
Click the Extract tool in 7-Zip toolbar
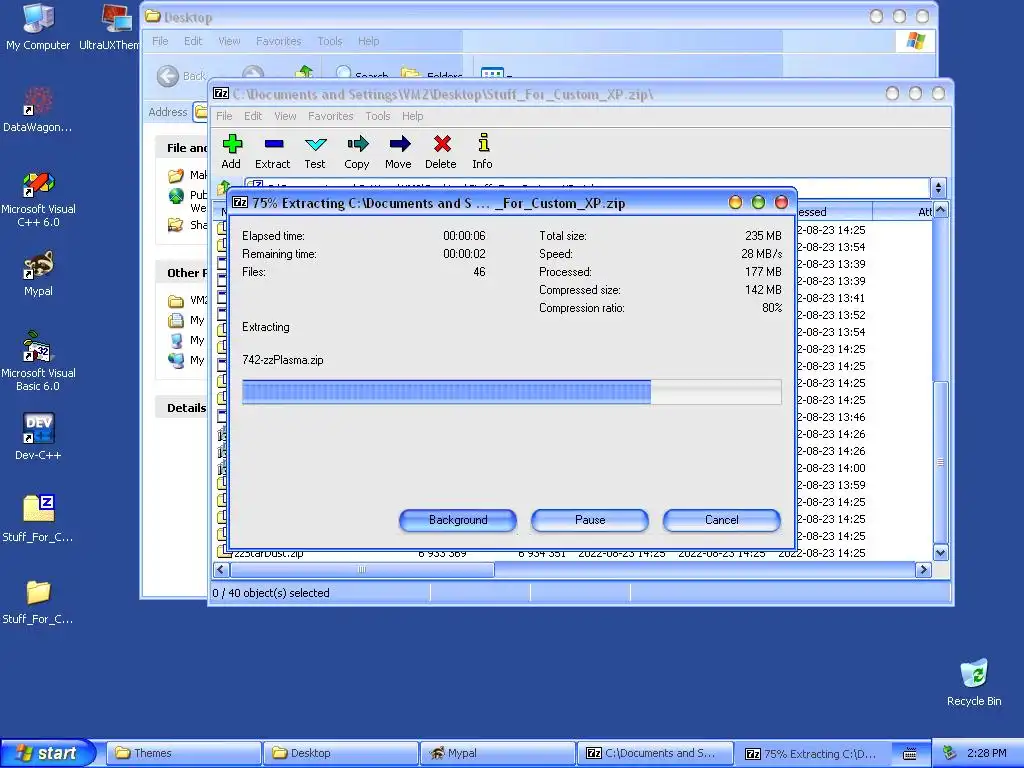[x=272, y=152]
